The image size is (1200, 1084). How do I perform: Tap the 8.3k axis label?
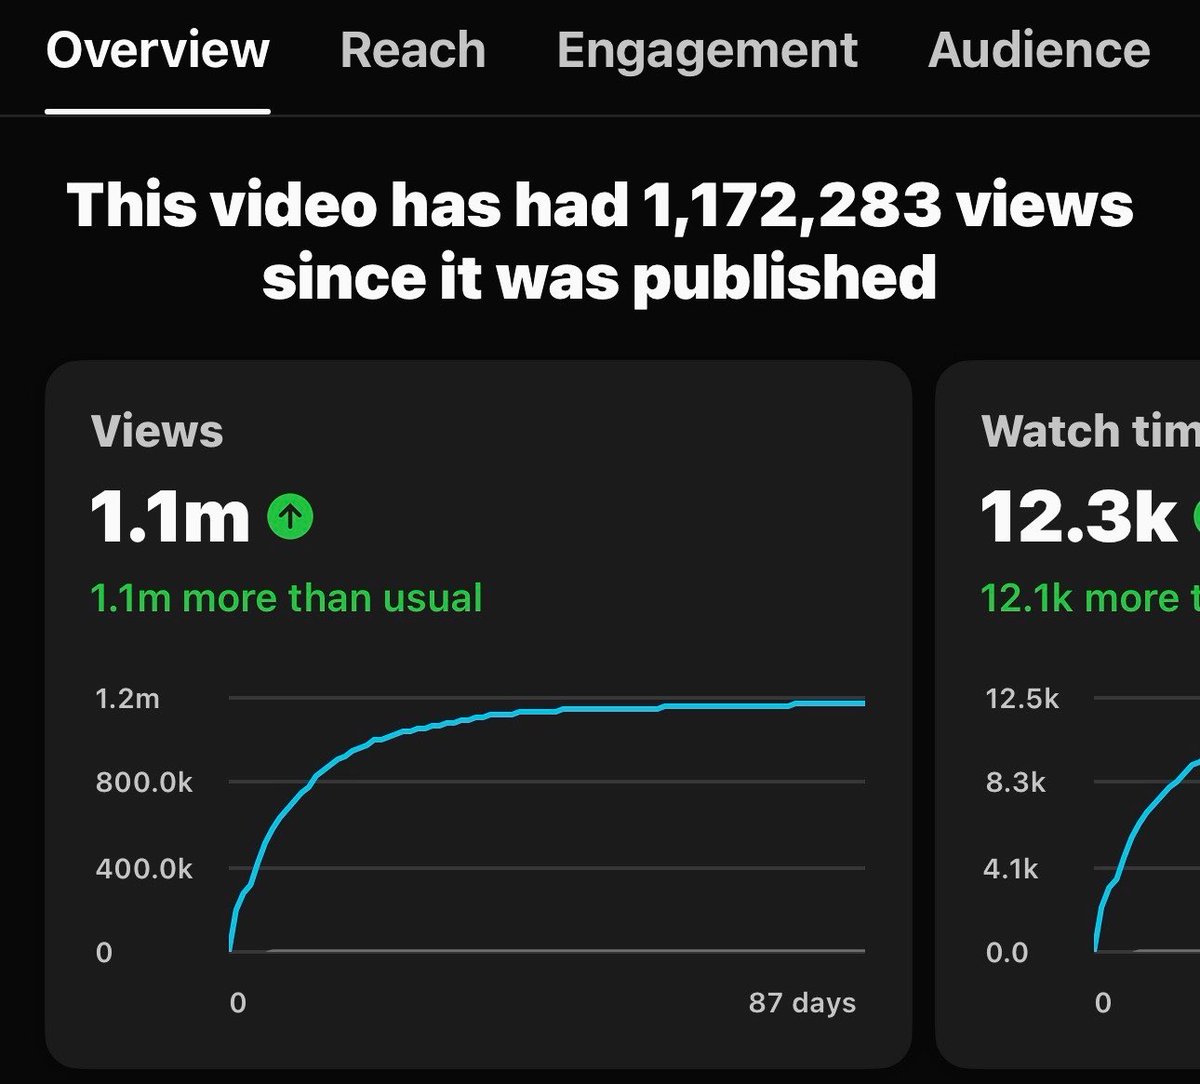pyautogui.click(x=1015, y=782)
